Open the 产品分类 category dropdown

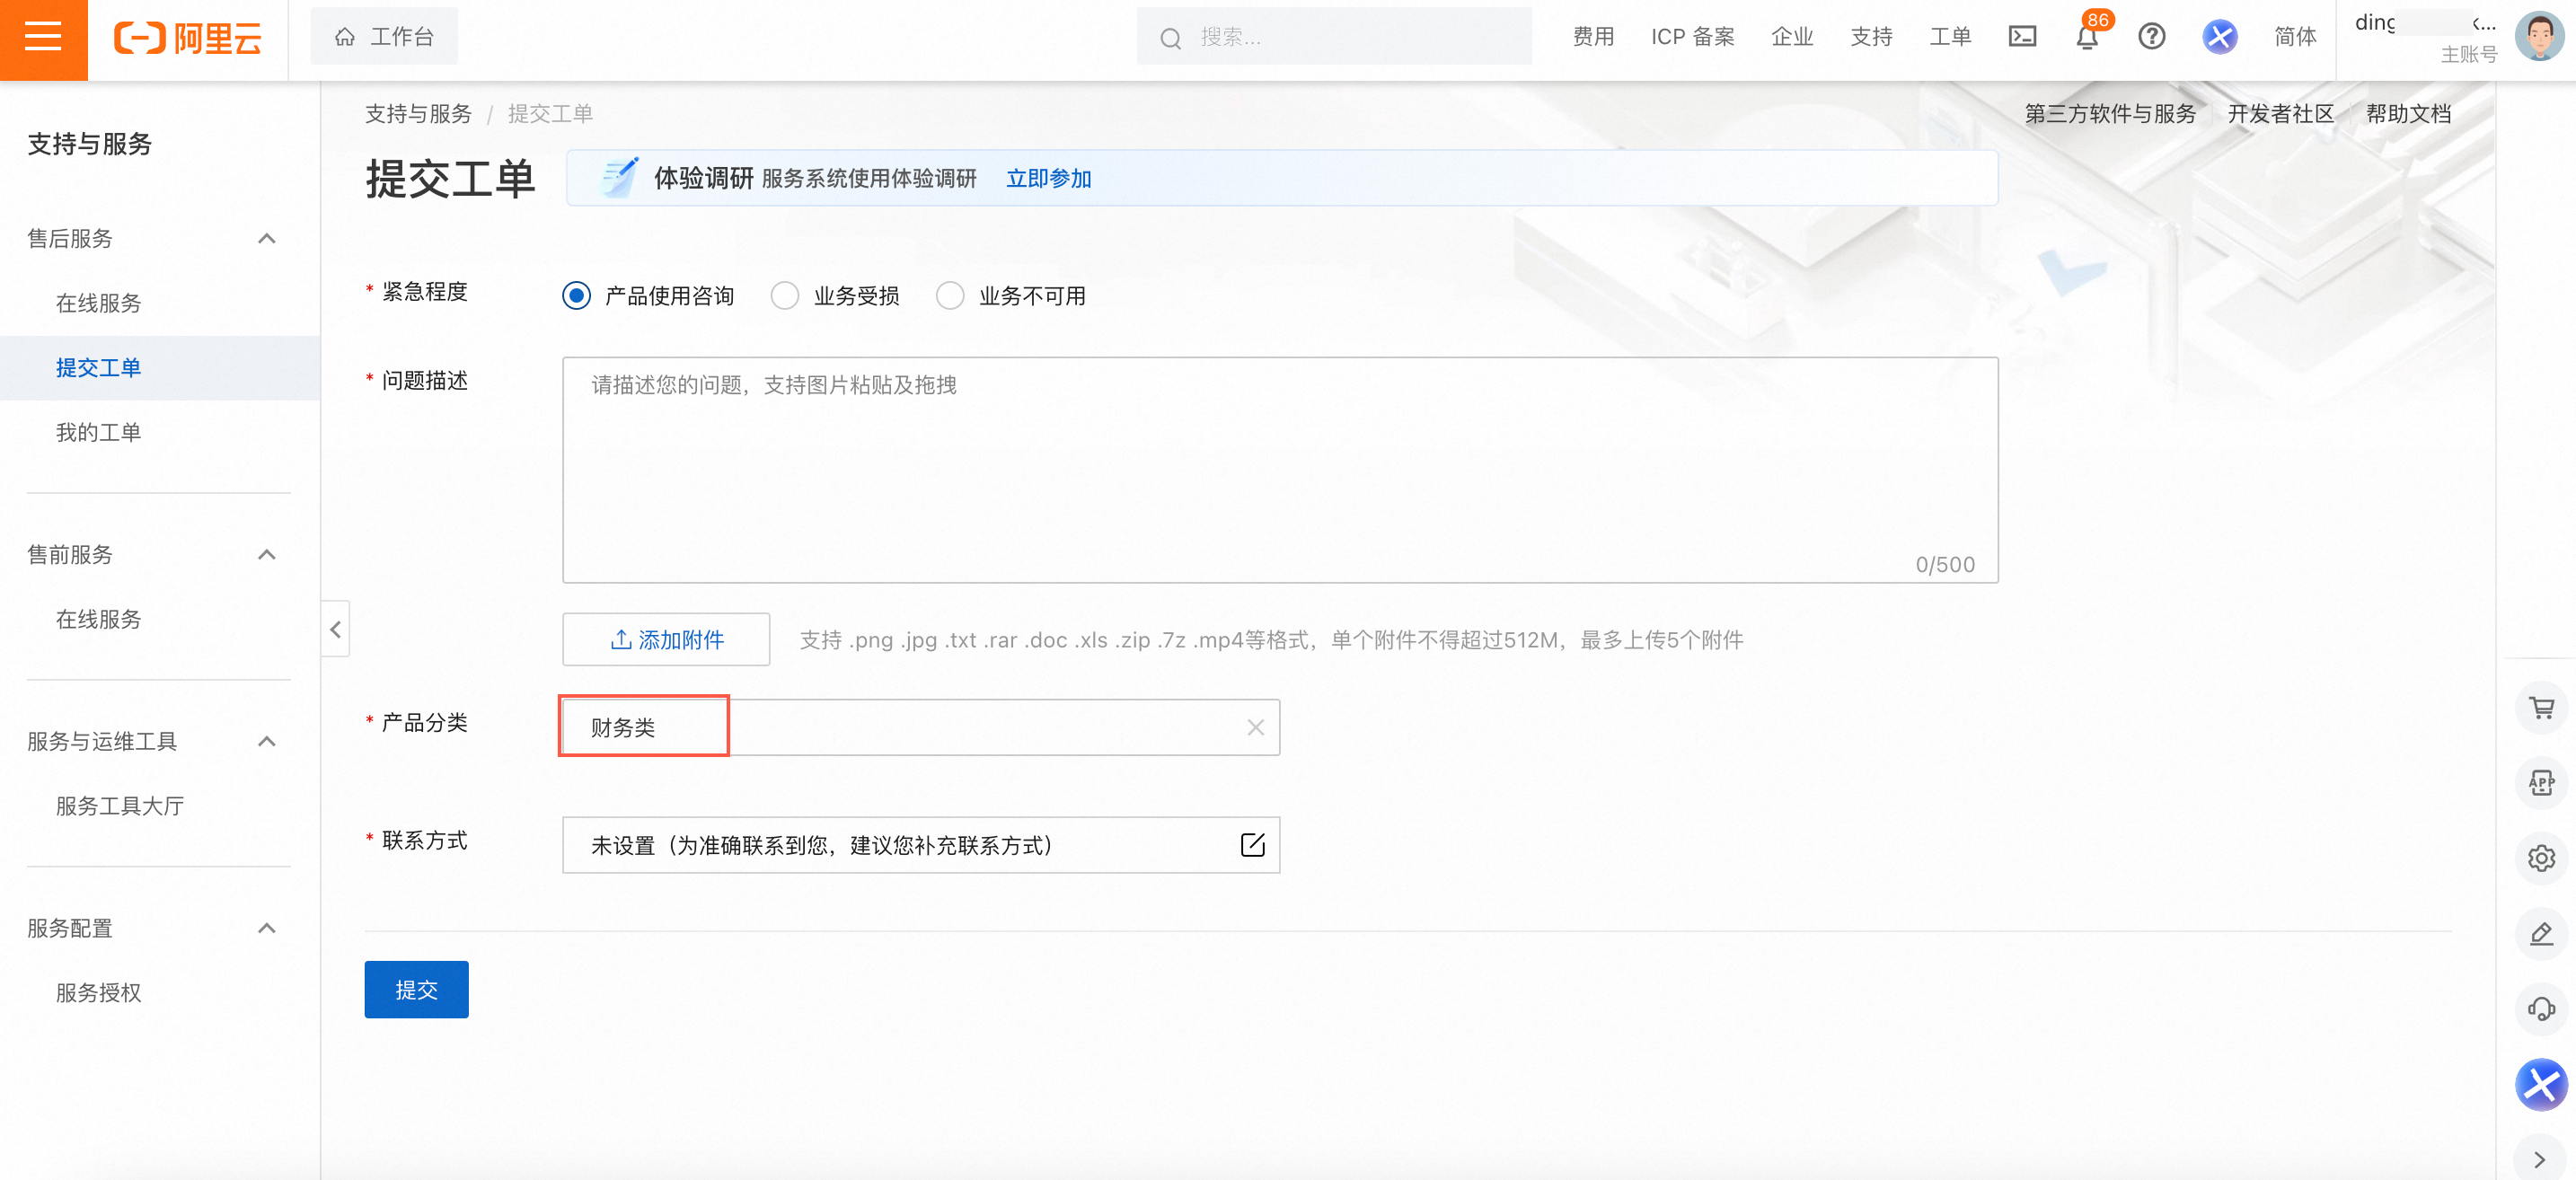[x=920, y=727]
